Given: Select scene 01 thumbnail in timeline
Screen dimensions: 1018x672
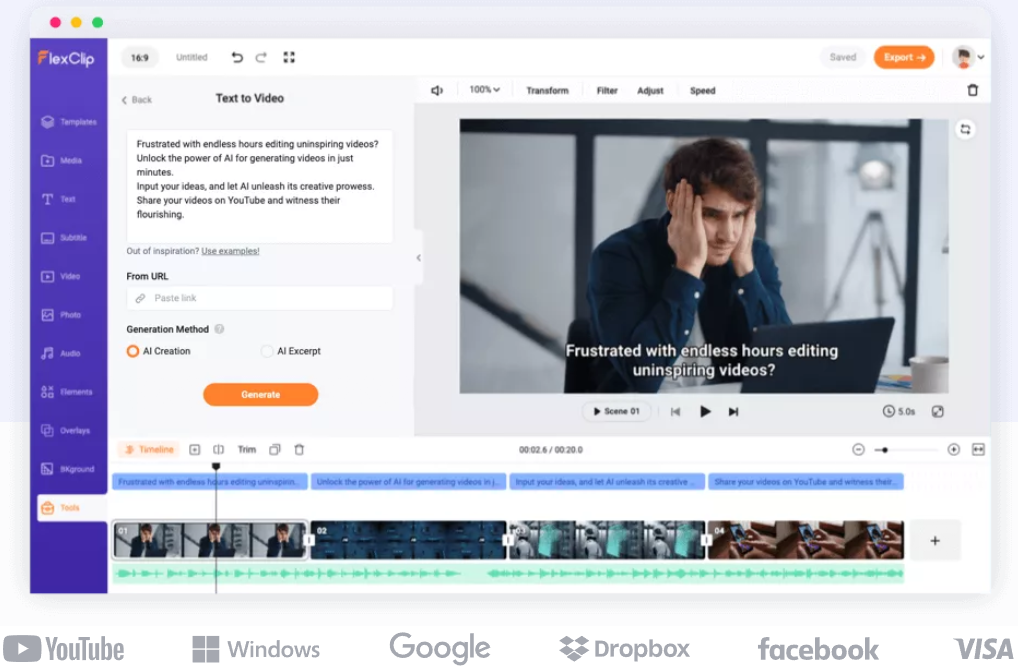Looking at the screenshot, I should (210, 540).
